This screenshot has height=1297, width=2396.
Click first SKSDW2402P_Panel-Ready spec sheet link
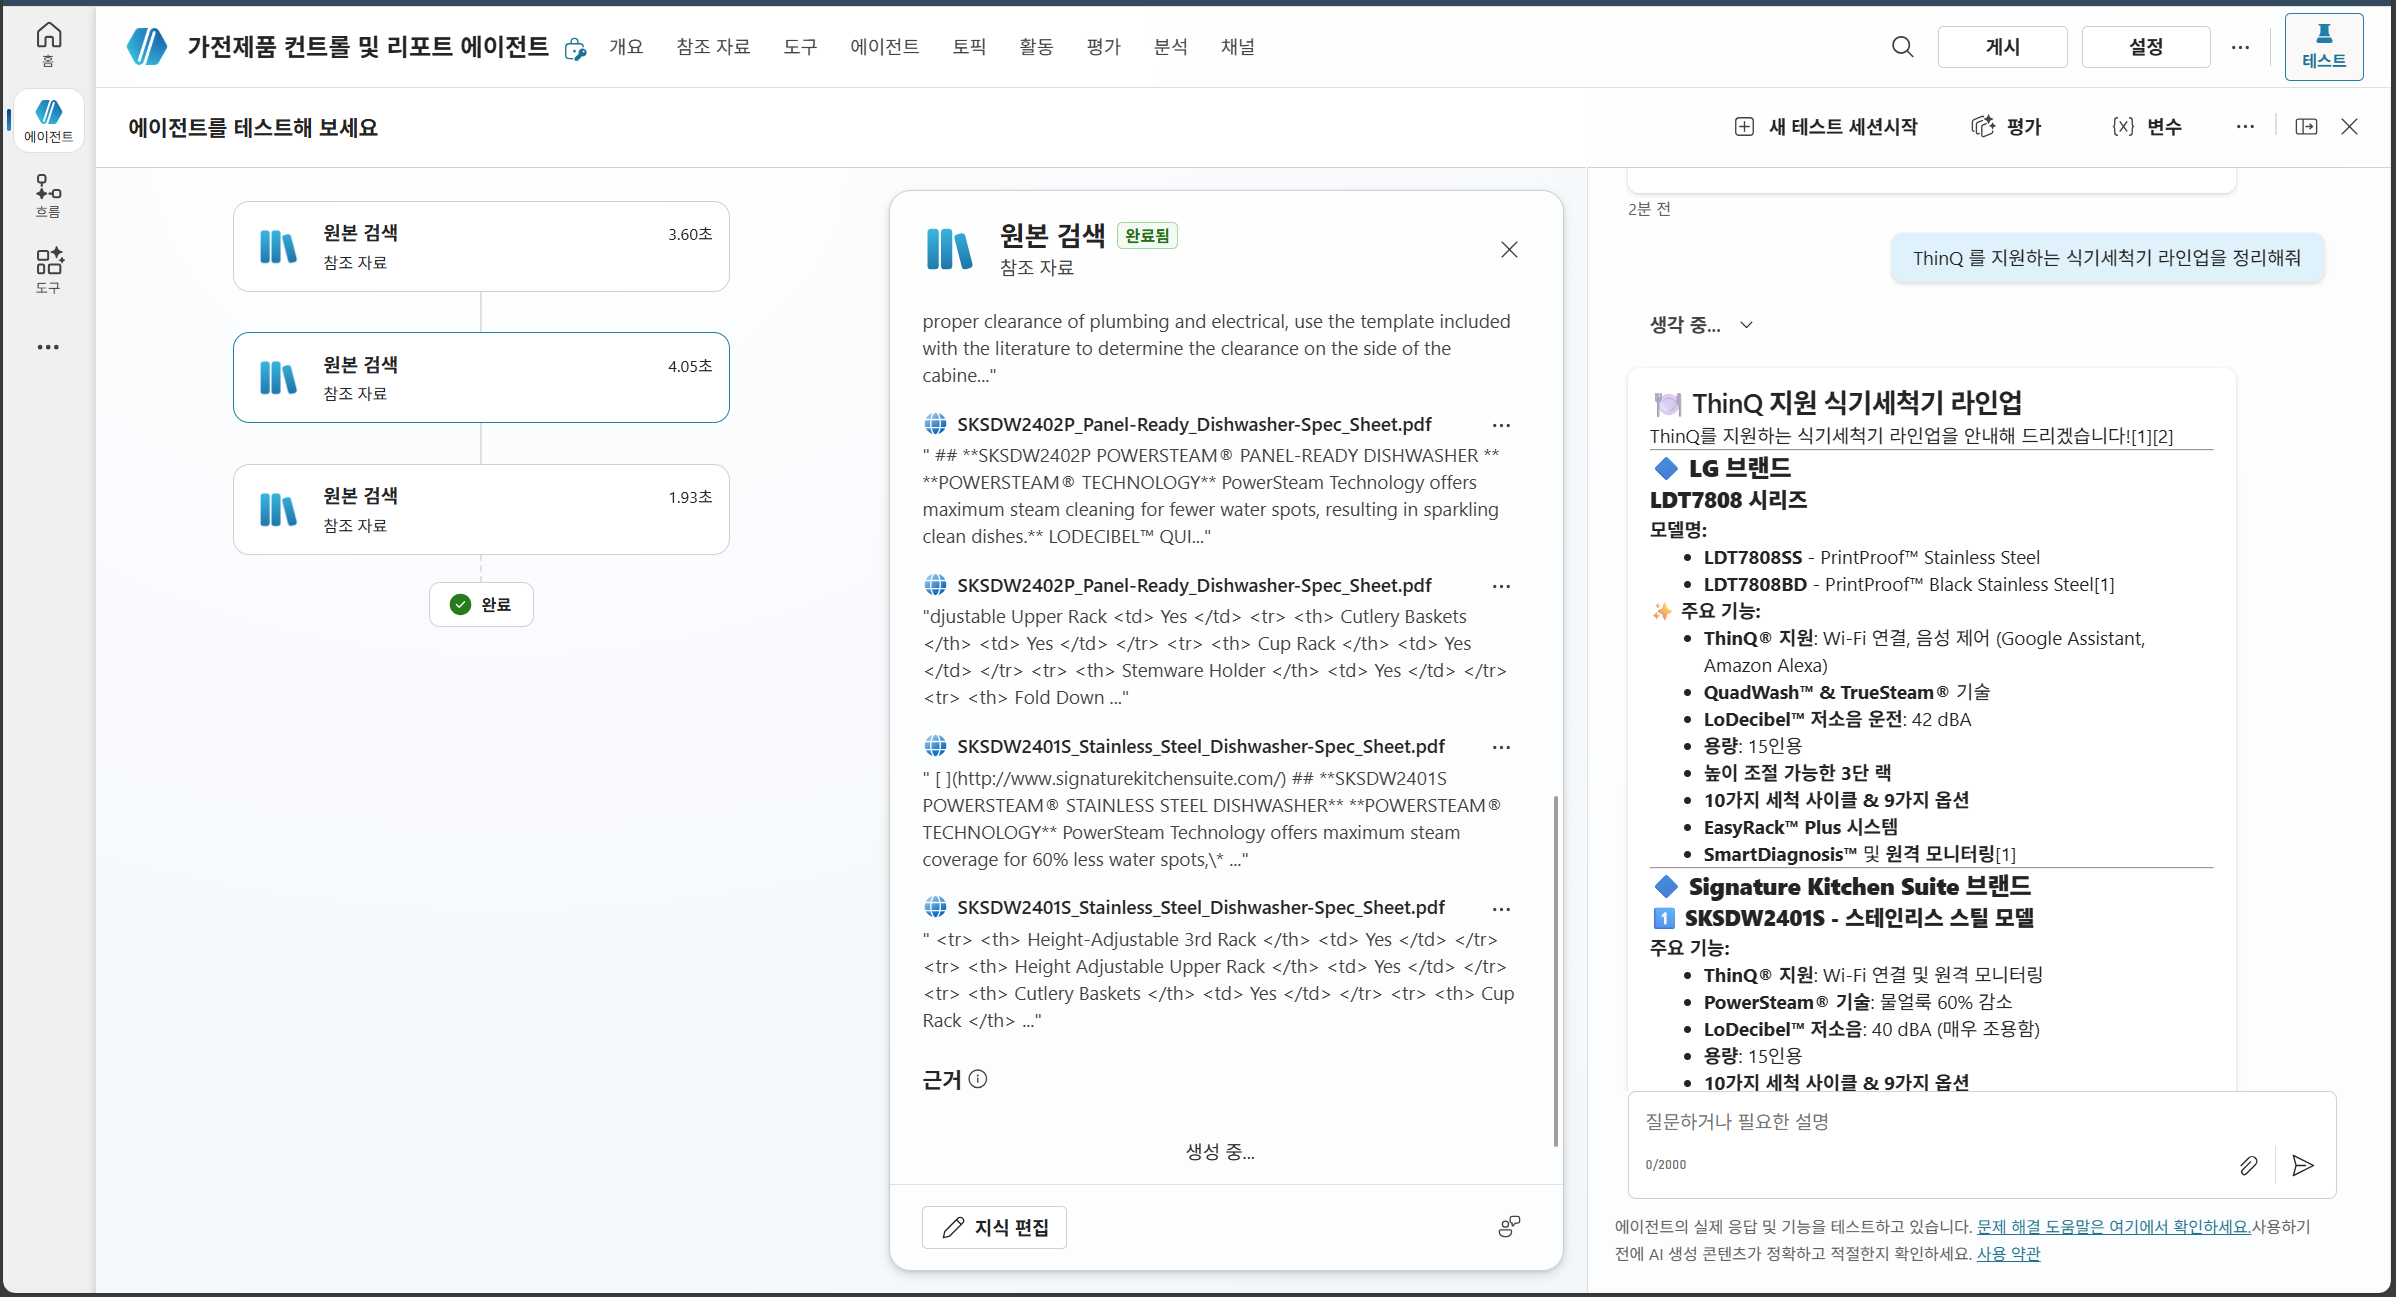pyautogui.click(x=1194, y=425)
